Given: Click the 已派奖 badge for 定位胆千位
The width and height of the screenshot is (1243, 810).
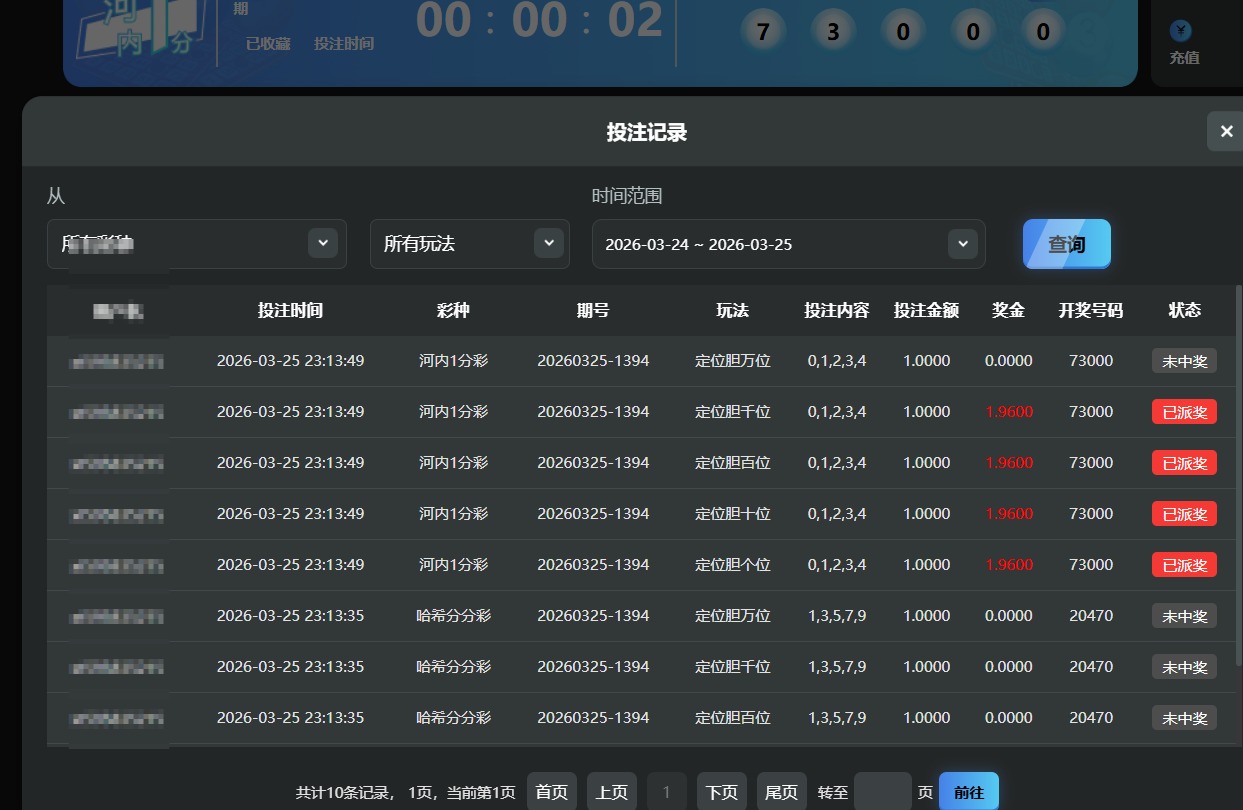Looking at the screenshot, I should 1184,412.
